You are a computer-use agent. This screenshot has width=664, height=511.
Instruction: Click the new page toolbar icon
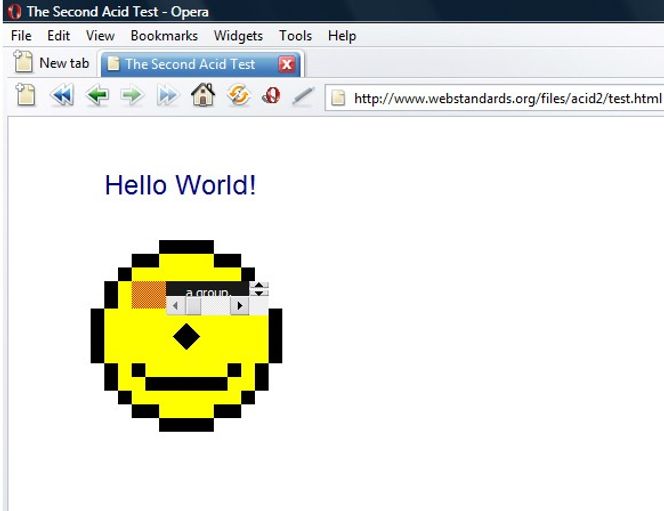click(26, 94)
